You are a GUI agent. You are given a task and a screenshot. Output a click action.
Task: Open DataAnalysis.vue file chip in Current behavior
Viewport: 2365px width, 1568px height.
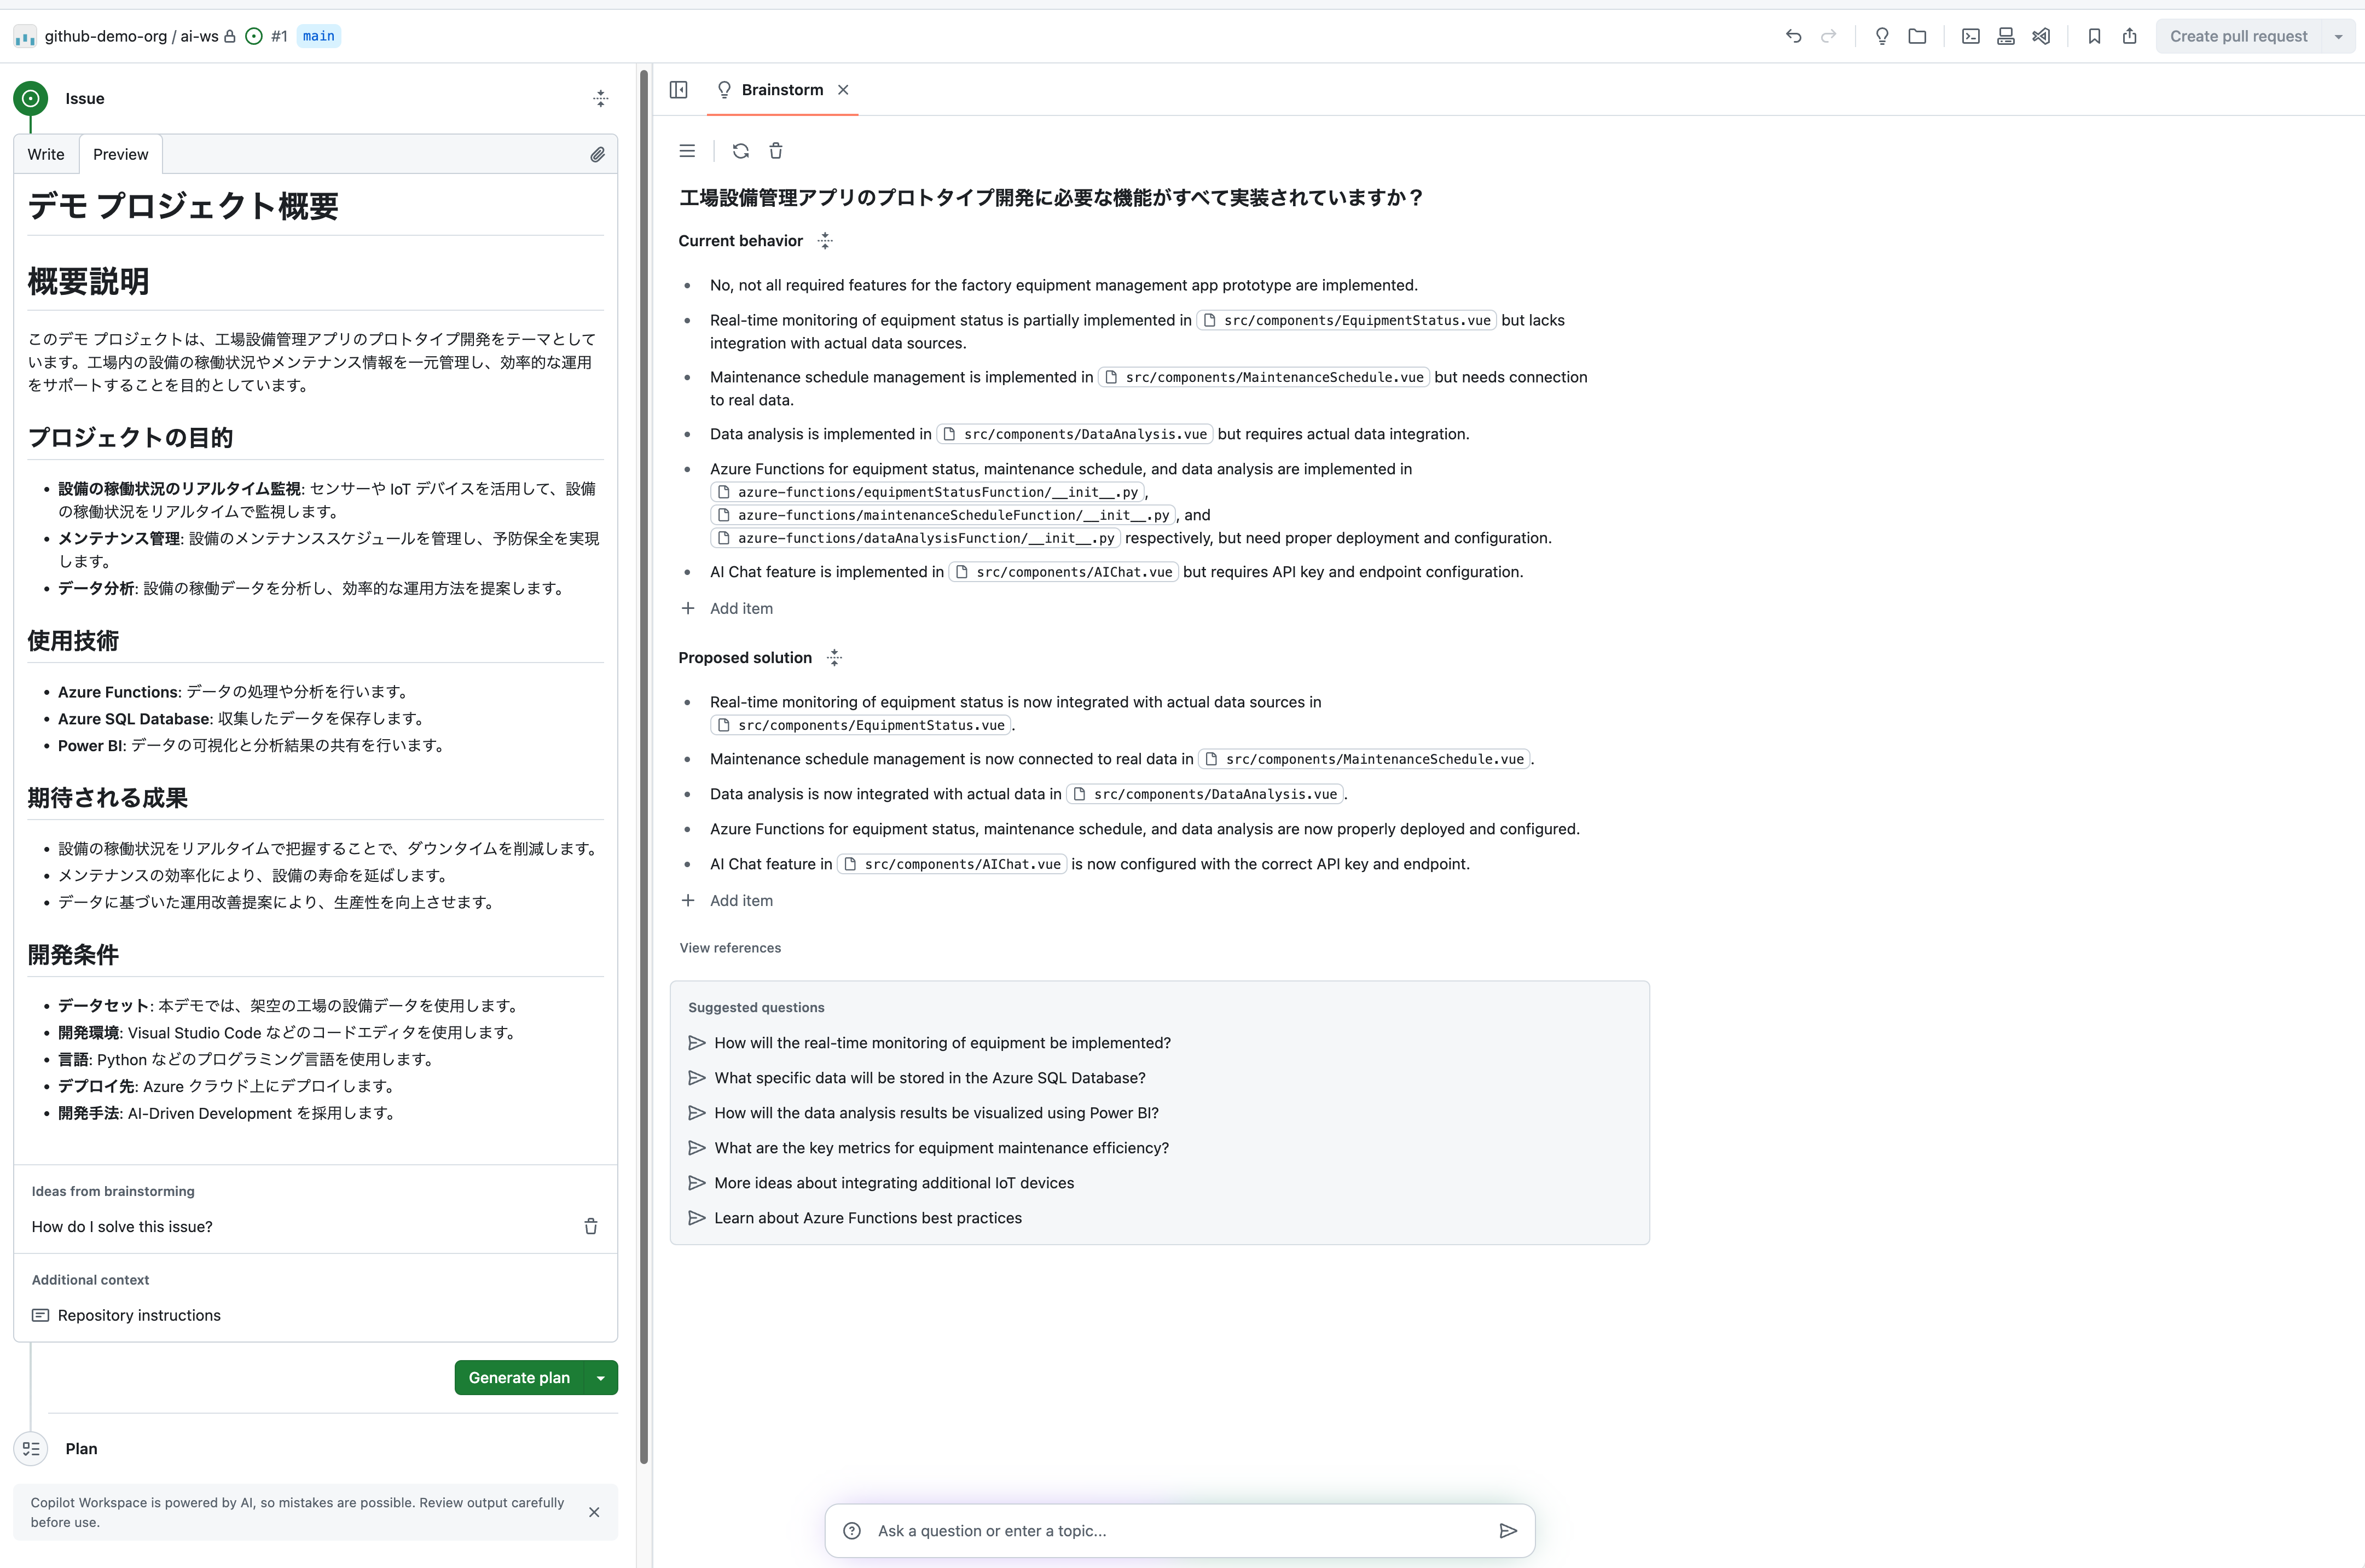pos(1075,434)
